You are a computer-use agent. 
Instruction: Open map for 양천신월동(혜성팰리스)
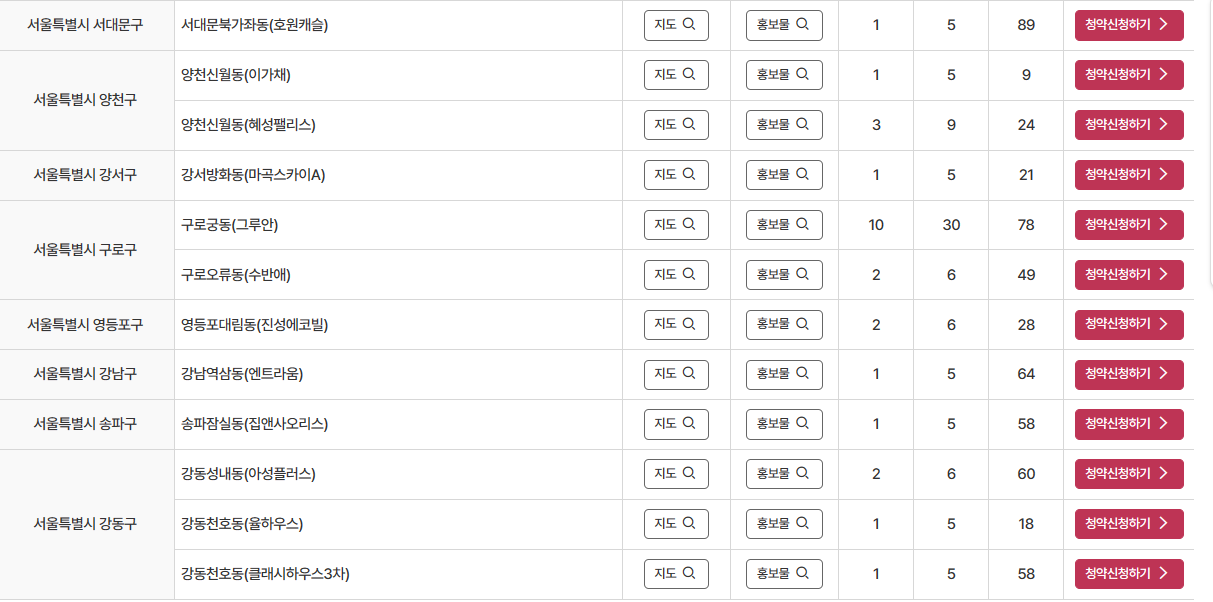point(676,125)
